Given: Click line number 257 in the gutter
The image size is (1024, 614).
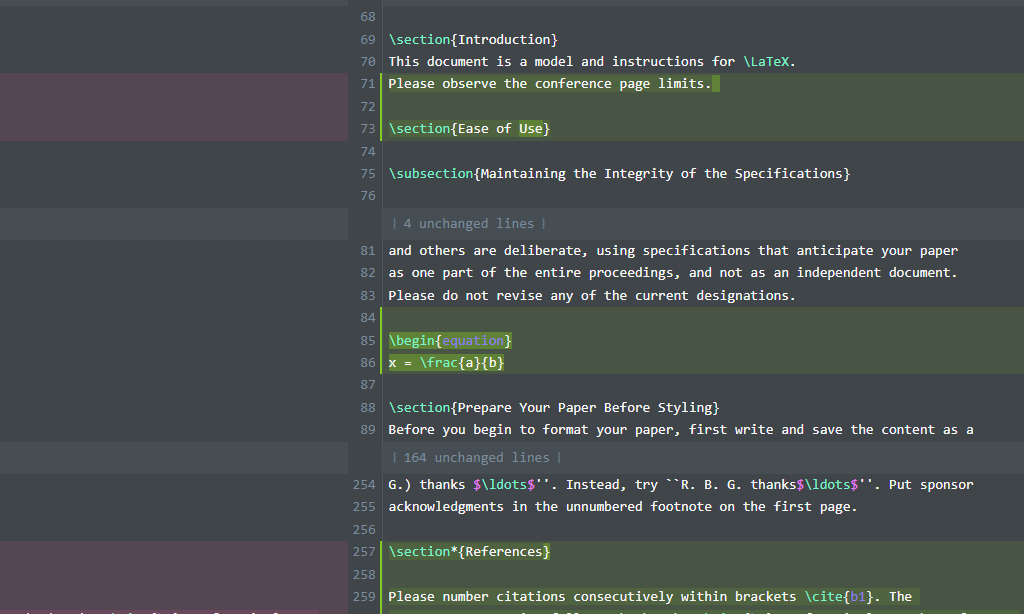Looking at the screenshot, I should click(x=364, y=551).
